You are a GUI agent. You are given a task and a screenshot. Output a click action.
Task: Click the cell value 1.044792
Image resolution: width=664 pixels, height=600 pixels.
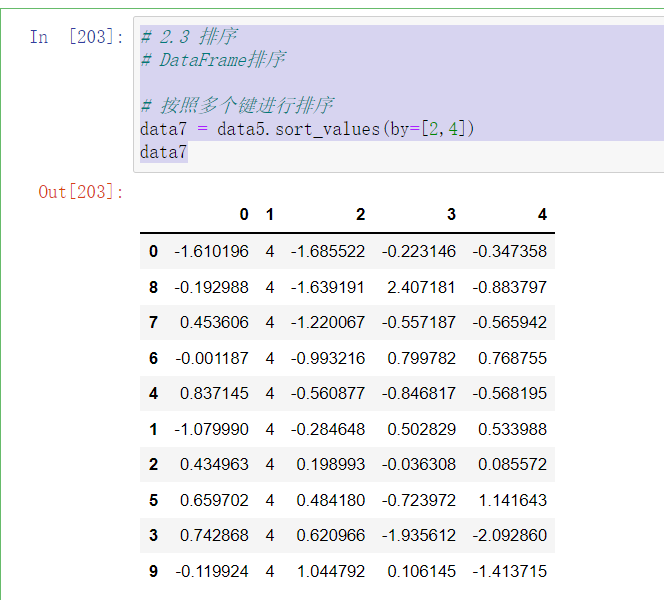[x=331, y=571]
